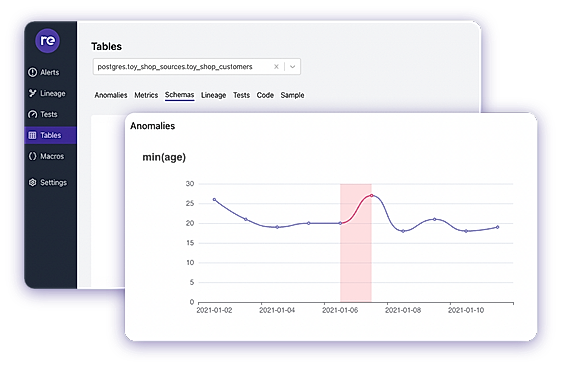Viewport: 561px width, 368px height.
Task: Switch to the Metrics tab
Action: (146, 95)
